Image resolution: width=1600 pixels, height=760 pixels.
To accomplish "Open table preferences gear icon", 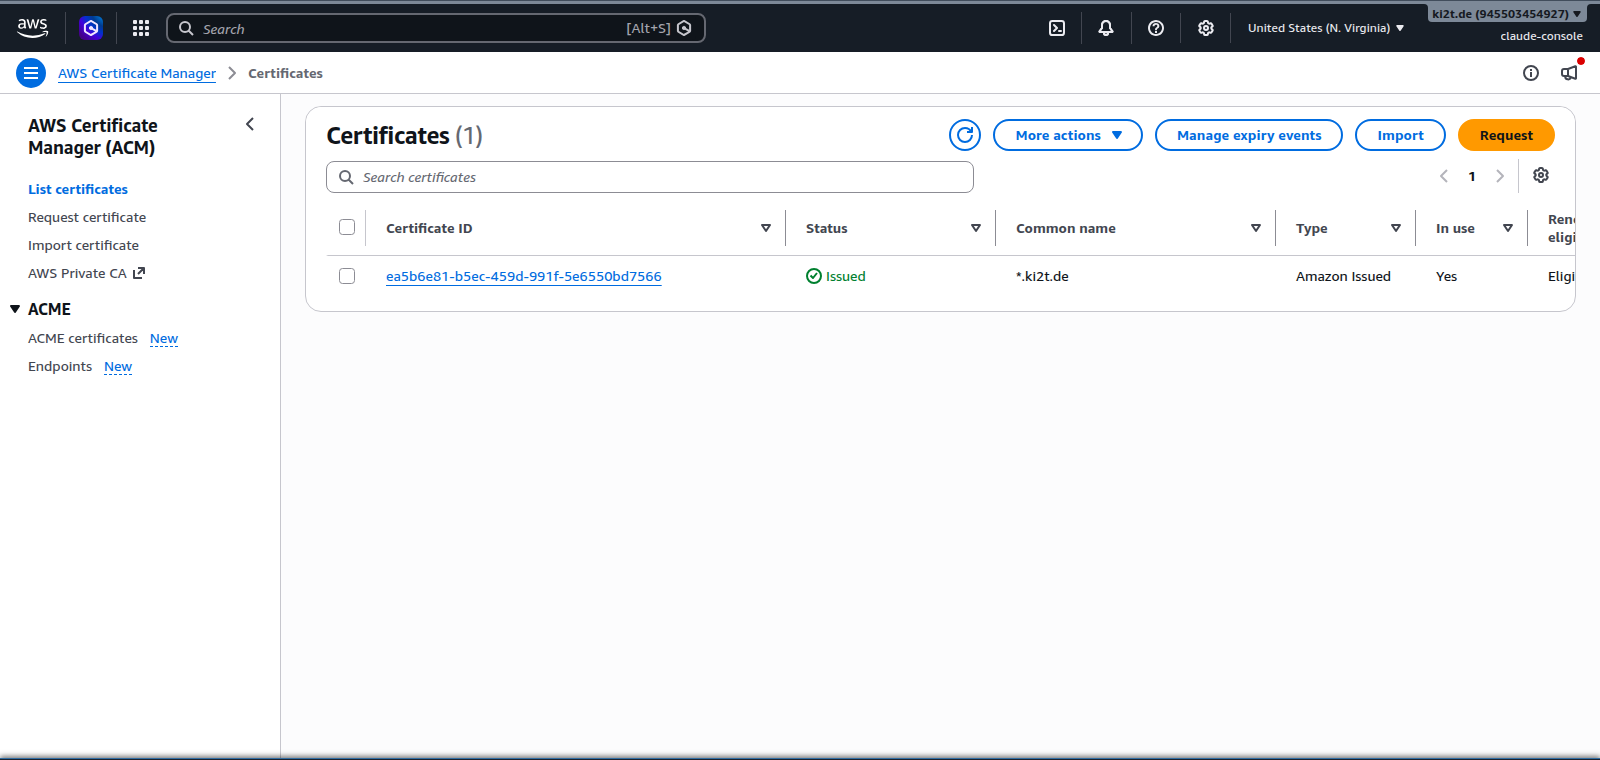I will pyautogui.click(x=1541, y=175).
